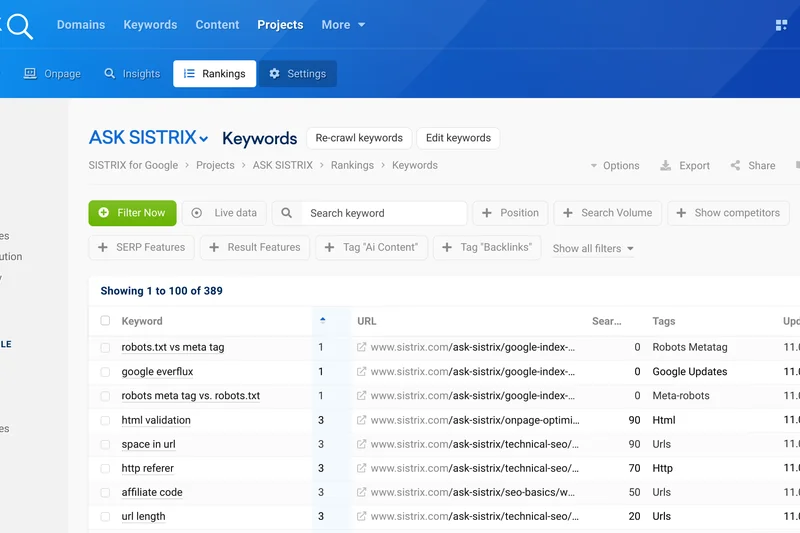Click the Share icon
The height and width of the screenshot is (533, 800).
click(736, 166)
